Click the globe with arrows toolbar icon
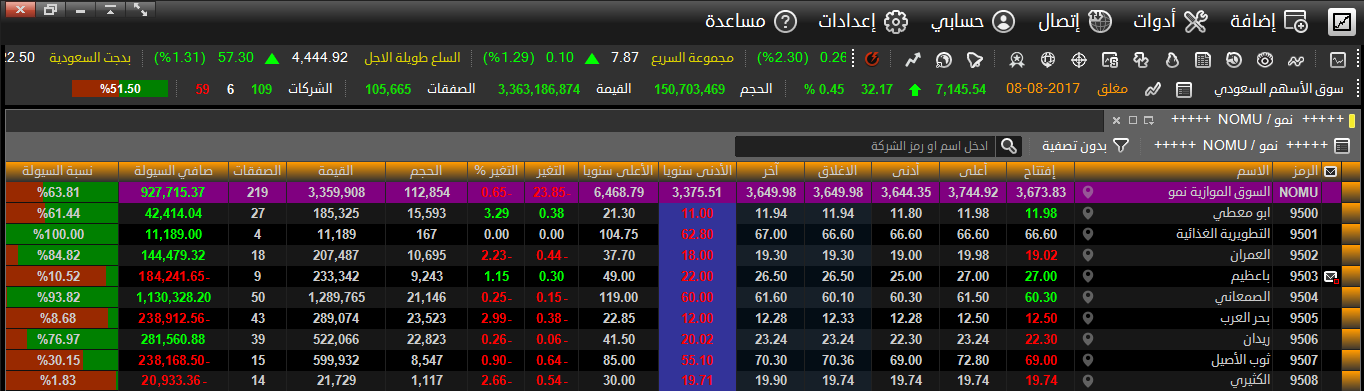 pos(1048,59)
